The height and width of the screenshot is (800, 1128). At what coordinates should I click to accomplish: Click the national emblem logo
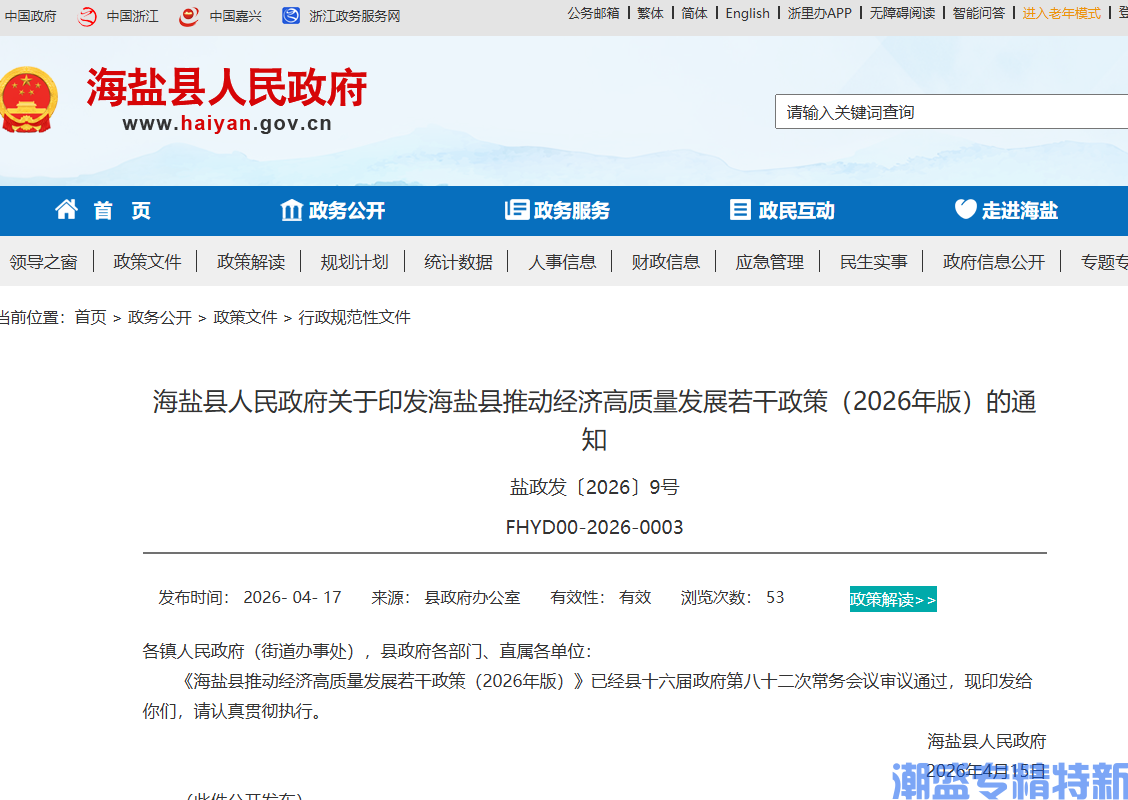pyautogui.click(x=28, y=97)
